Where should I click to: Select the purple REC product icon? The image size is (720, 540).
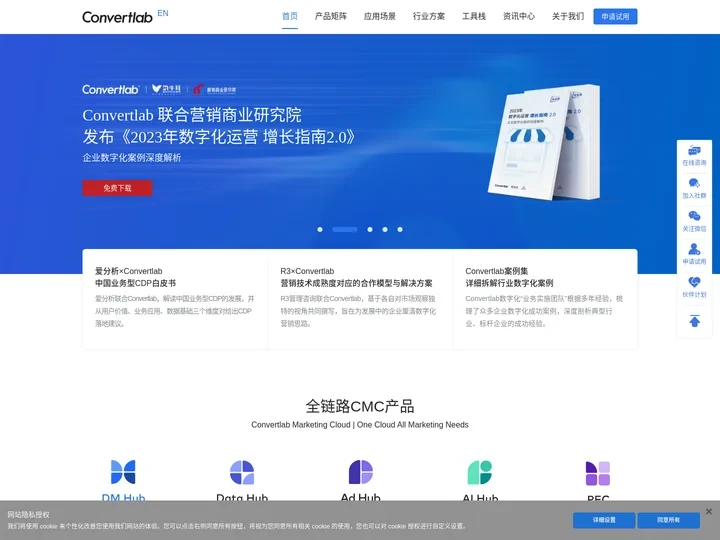pos(598,473)
